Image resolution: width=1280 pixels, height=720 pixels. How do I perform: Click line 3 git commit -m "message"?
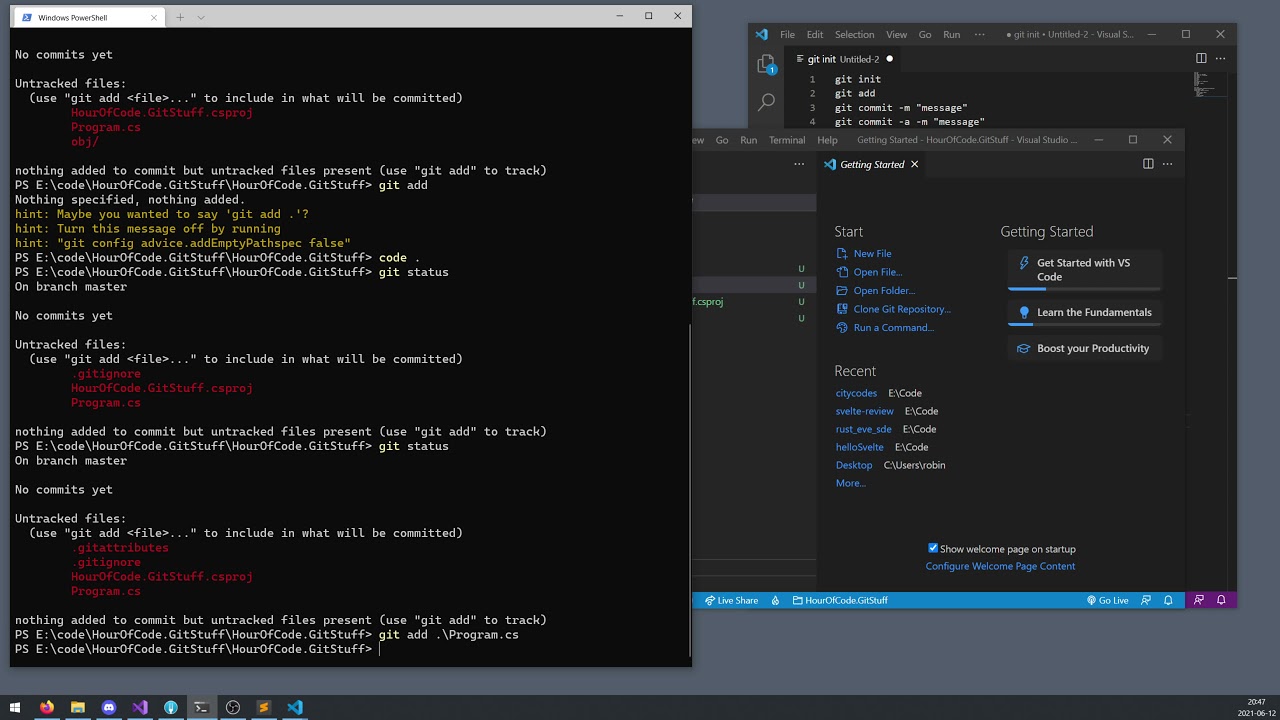tap(901, 107)
